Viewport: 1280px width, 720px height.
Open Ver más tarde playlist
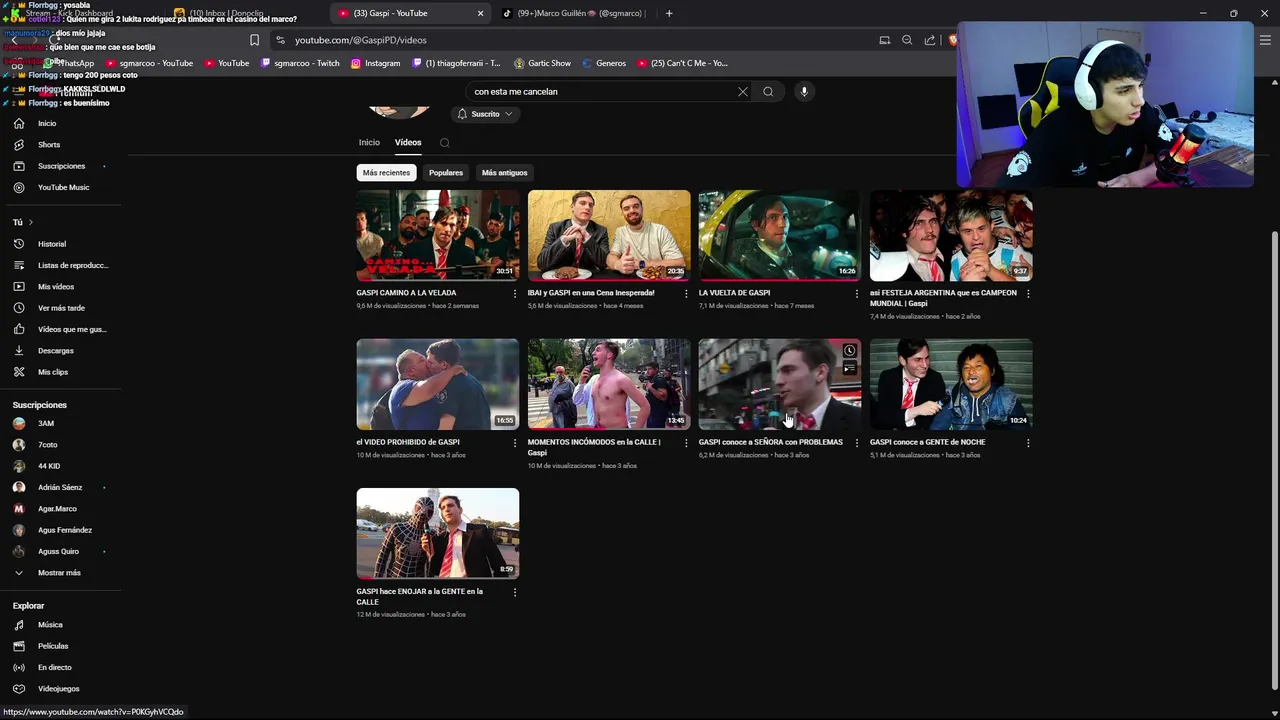61,308
